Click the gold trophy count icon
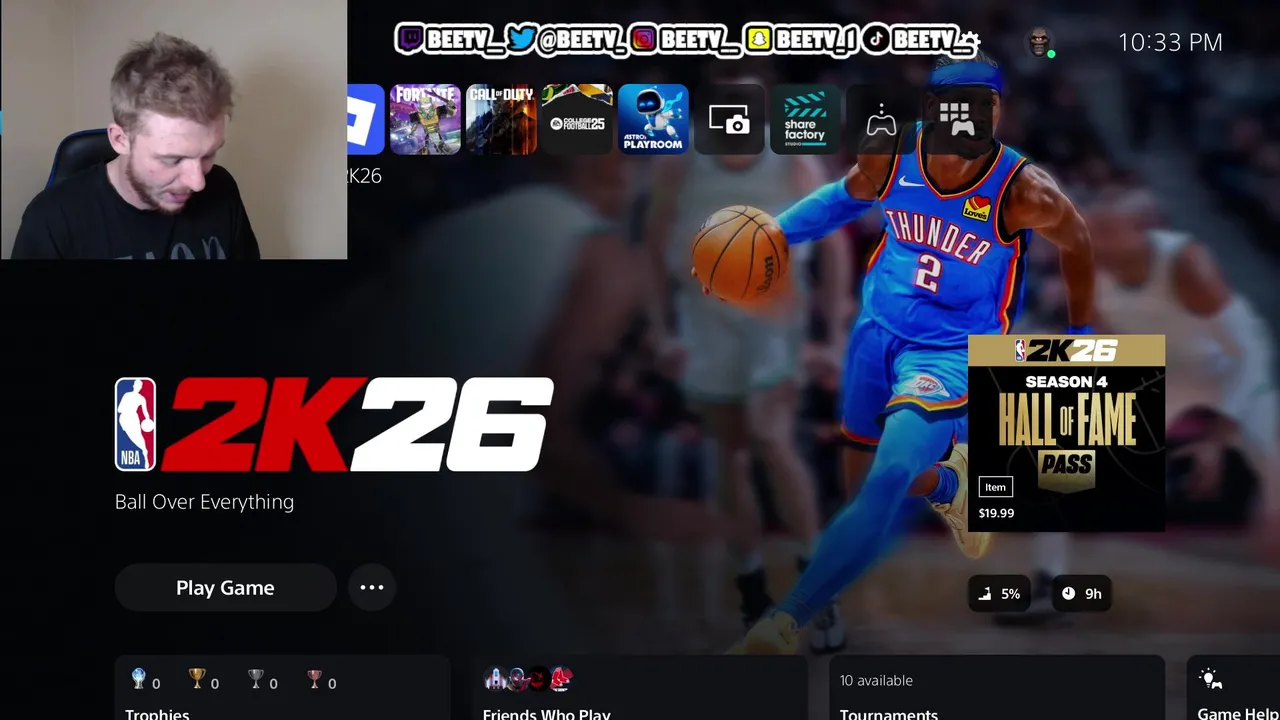Viewport: 1280px width, 720px height. coord(197,680)
